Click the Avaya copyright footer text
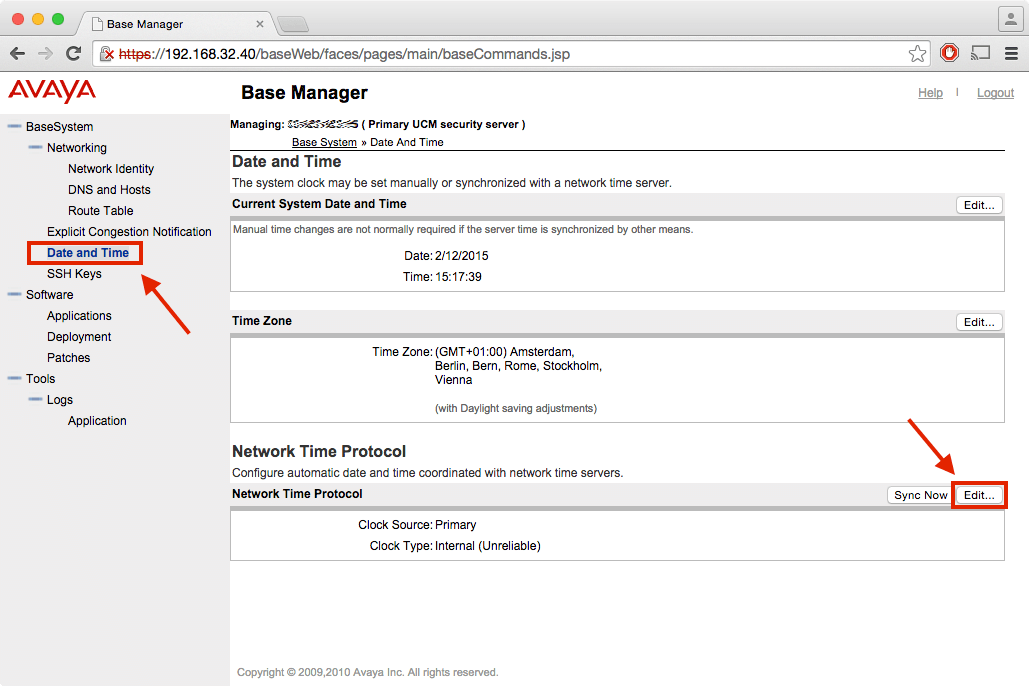 pyautogui.click(x=368, y=672)
